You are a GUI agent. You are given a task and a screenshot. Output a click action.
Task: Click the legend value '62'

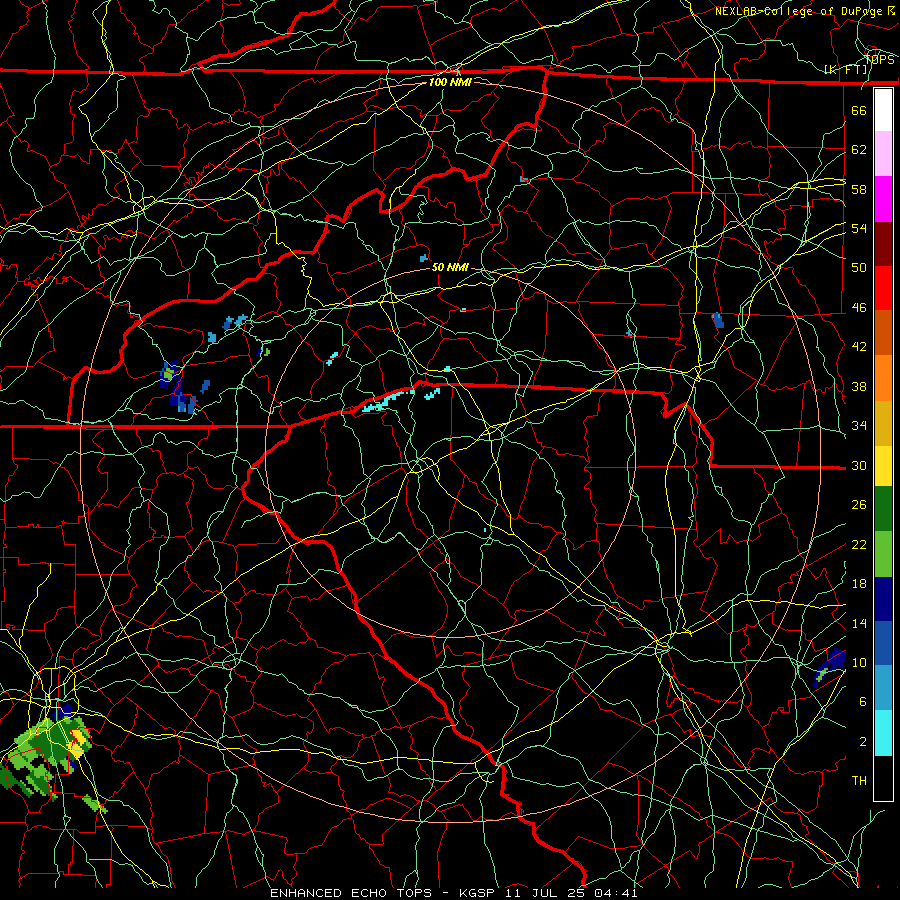click(x=859, y=150)
